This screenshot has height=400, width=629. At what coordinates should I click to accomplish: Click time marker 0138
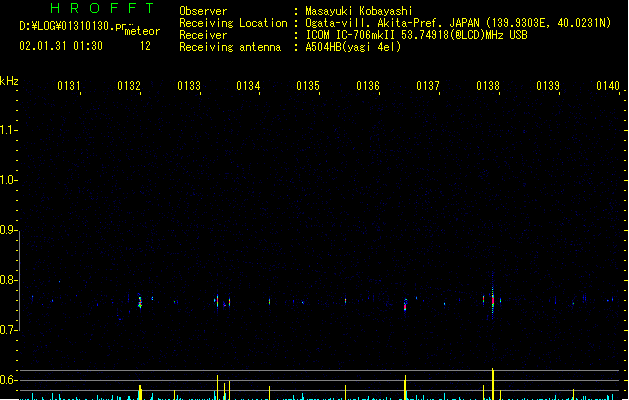click(488, 86)
